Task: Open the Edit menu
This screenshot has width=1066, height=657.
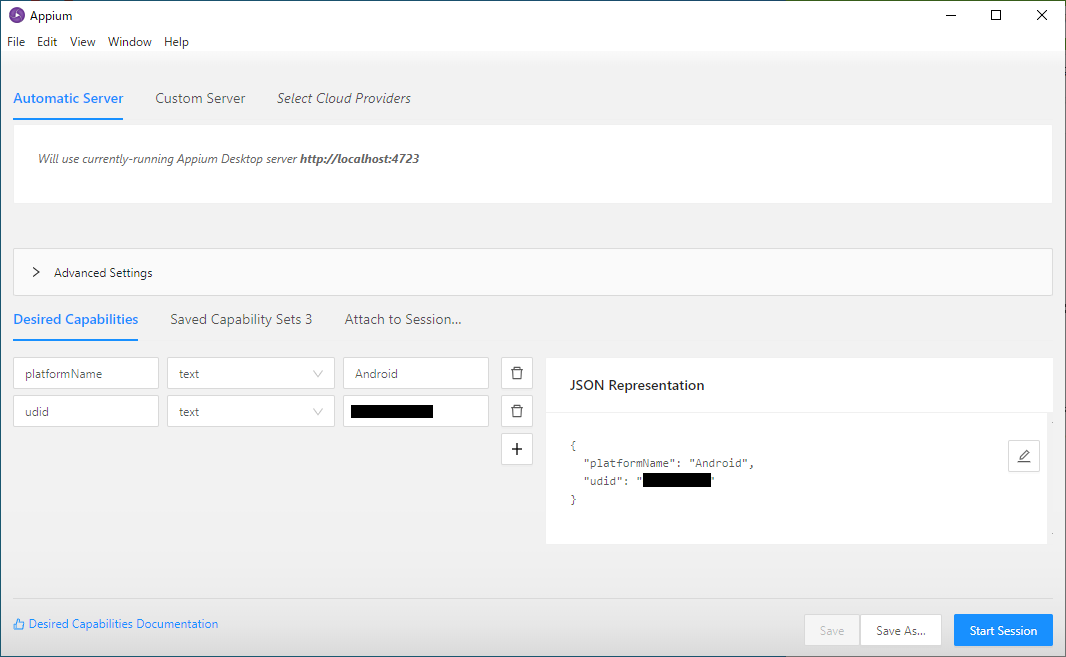Action: coord(47,42)
